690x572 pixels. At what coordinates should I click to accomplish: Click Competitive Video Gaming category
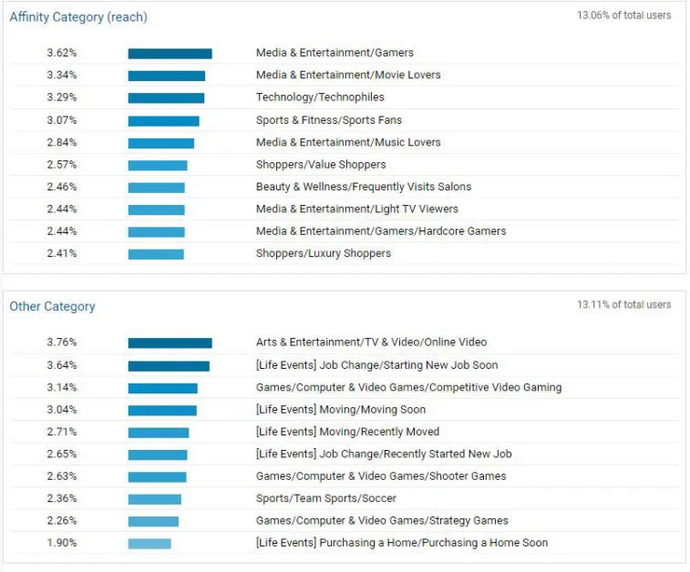(408, 387)
